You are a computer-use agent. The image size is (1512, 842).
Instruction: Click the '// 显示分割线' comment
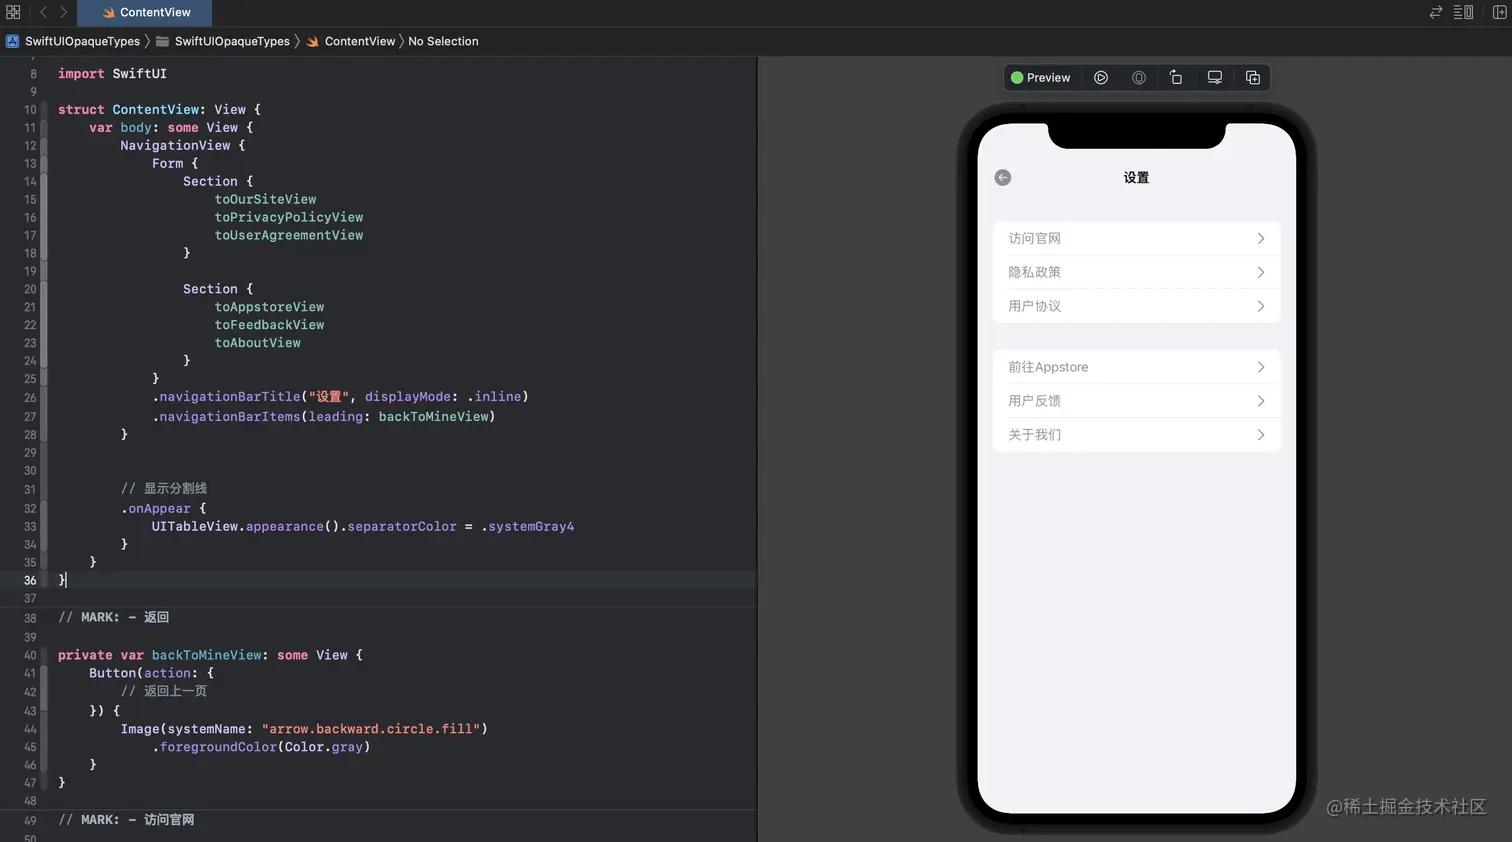164,489
